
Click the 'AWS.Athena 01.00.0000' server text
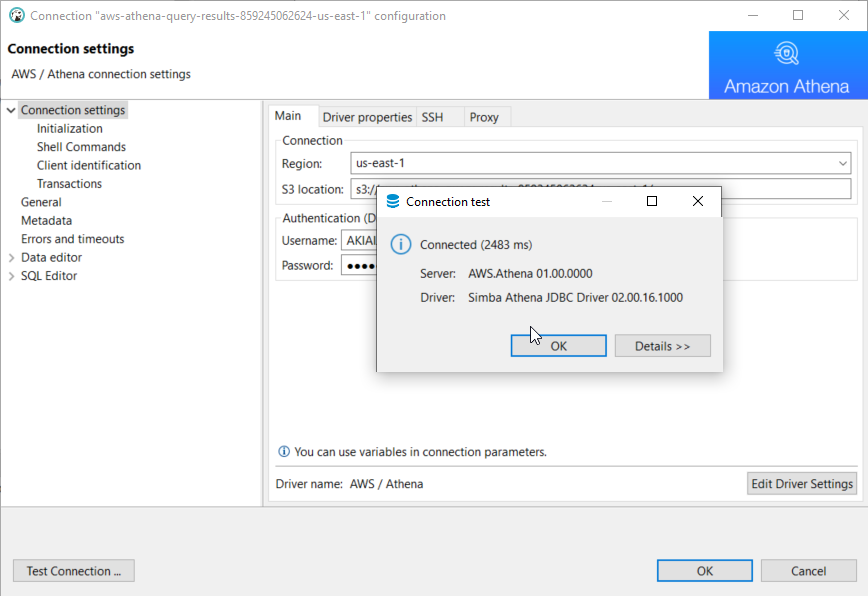point(530,273)
